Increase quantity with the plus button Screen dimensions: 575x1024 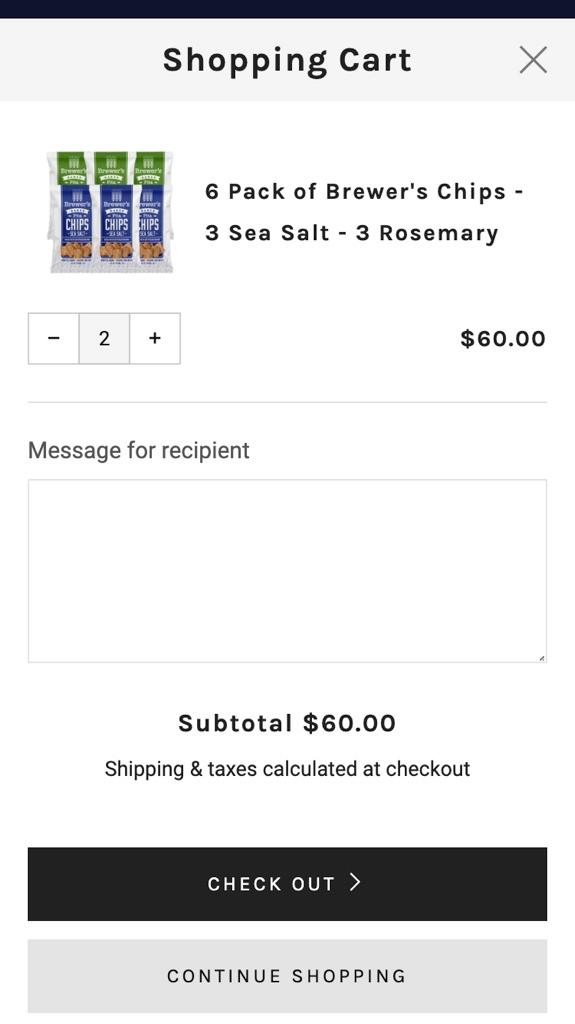point(155,338)
